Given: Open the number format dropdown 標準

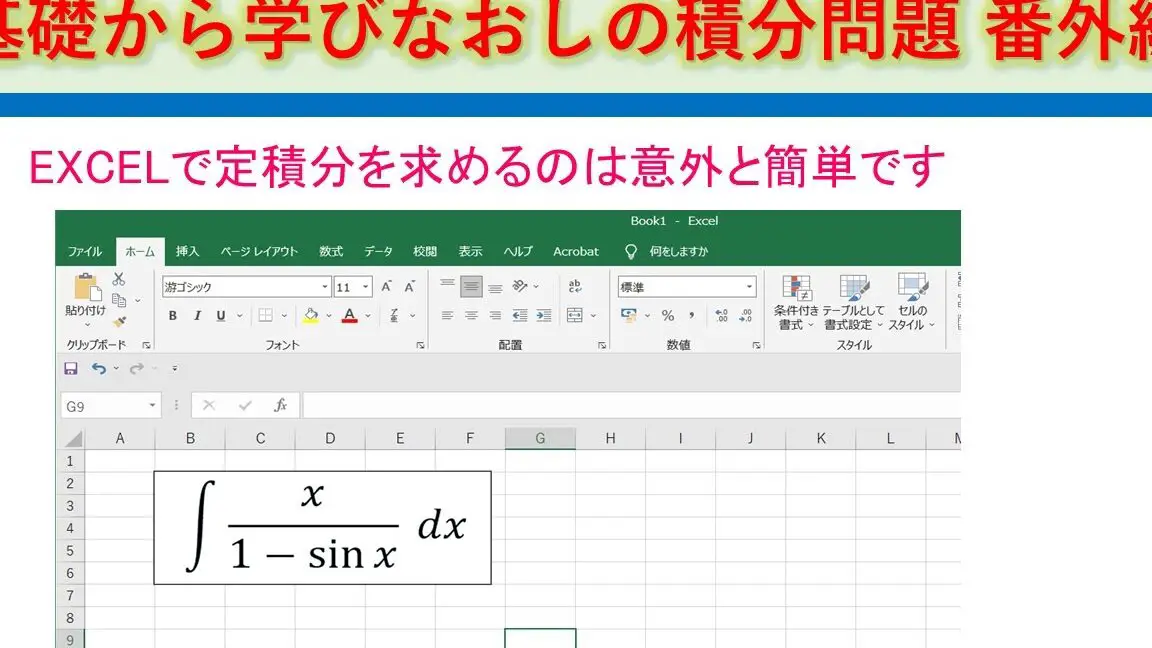Looking at the screenshot, I should pos(750,287).
